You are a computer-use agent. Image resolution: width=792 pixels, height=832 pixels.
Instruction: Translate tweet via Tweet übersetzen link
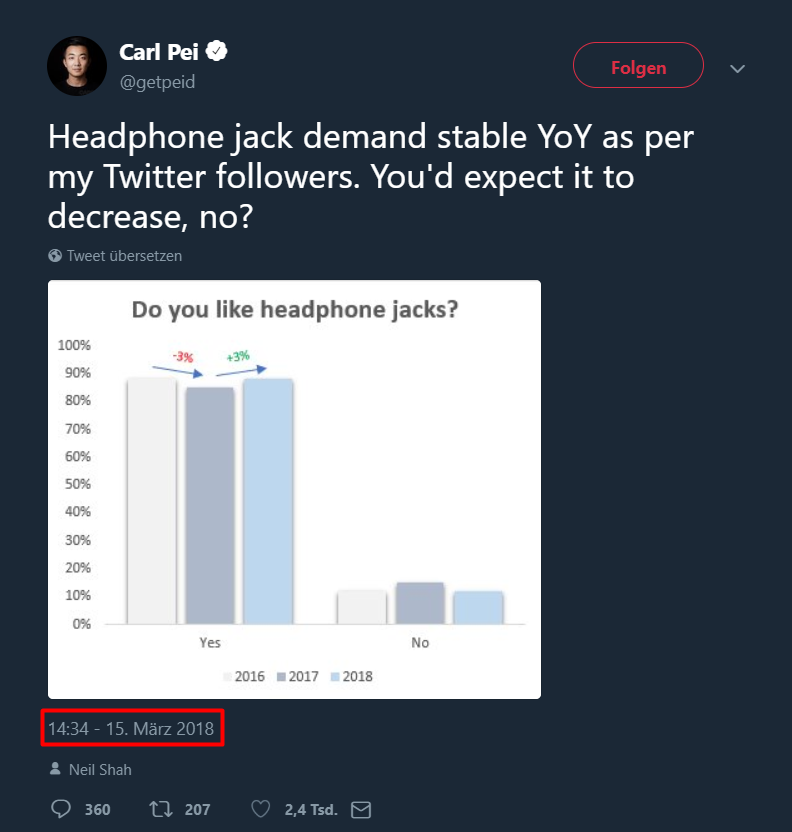click(x=124, y=256)
